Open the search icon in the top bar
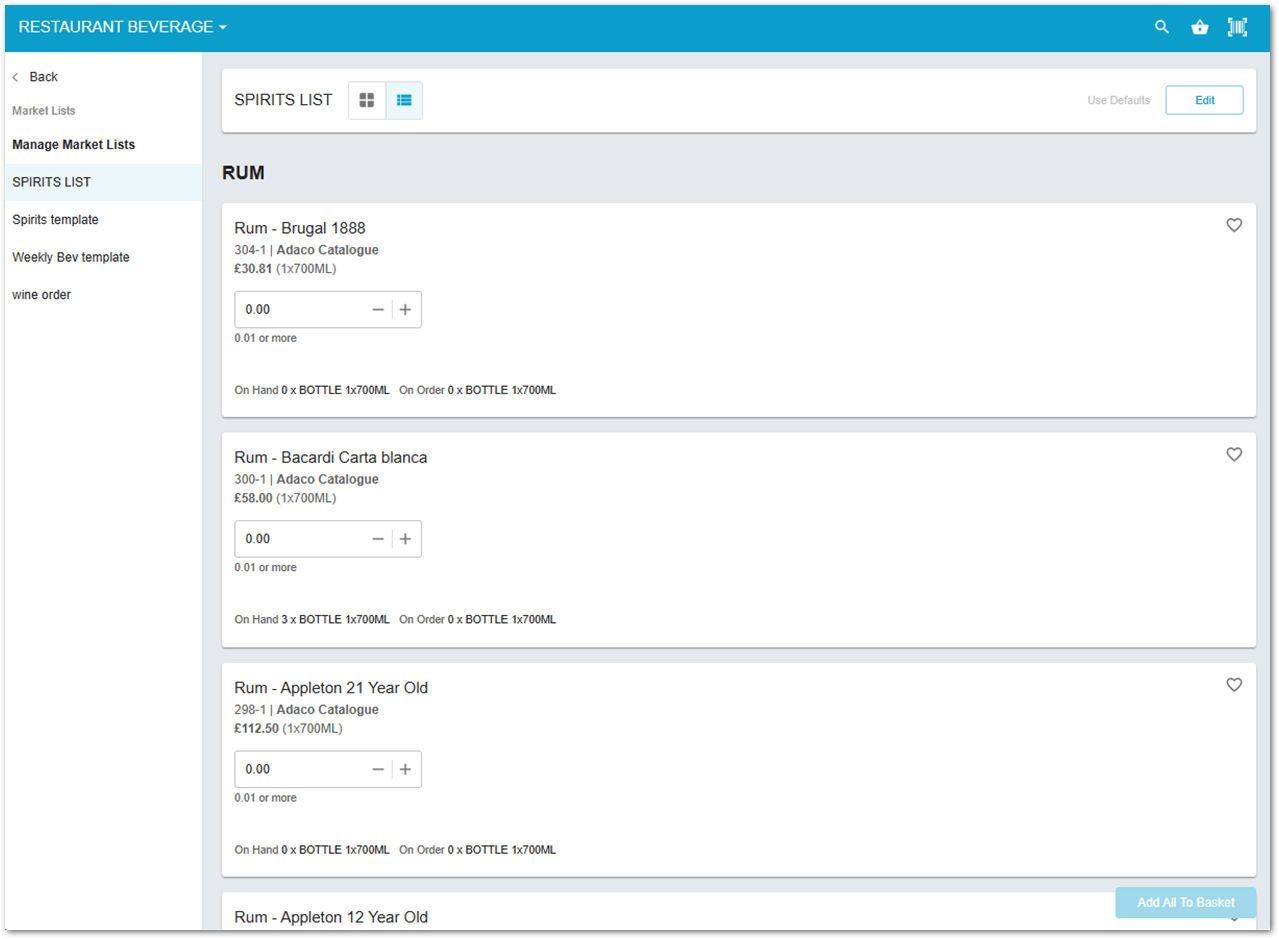The image size is (1279, 939). [1161, 27]
